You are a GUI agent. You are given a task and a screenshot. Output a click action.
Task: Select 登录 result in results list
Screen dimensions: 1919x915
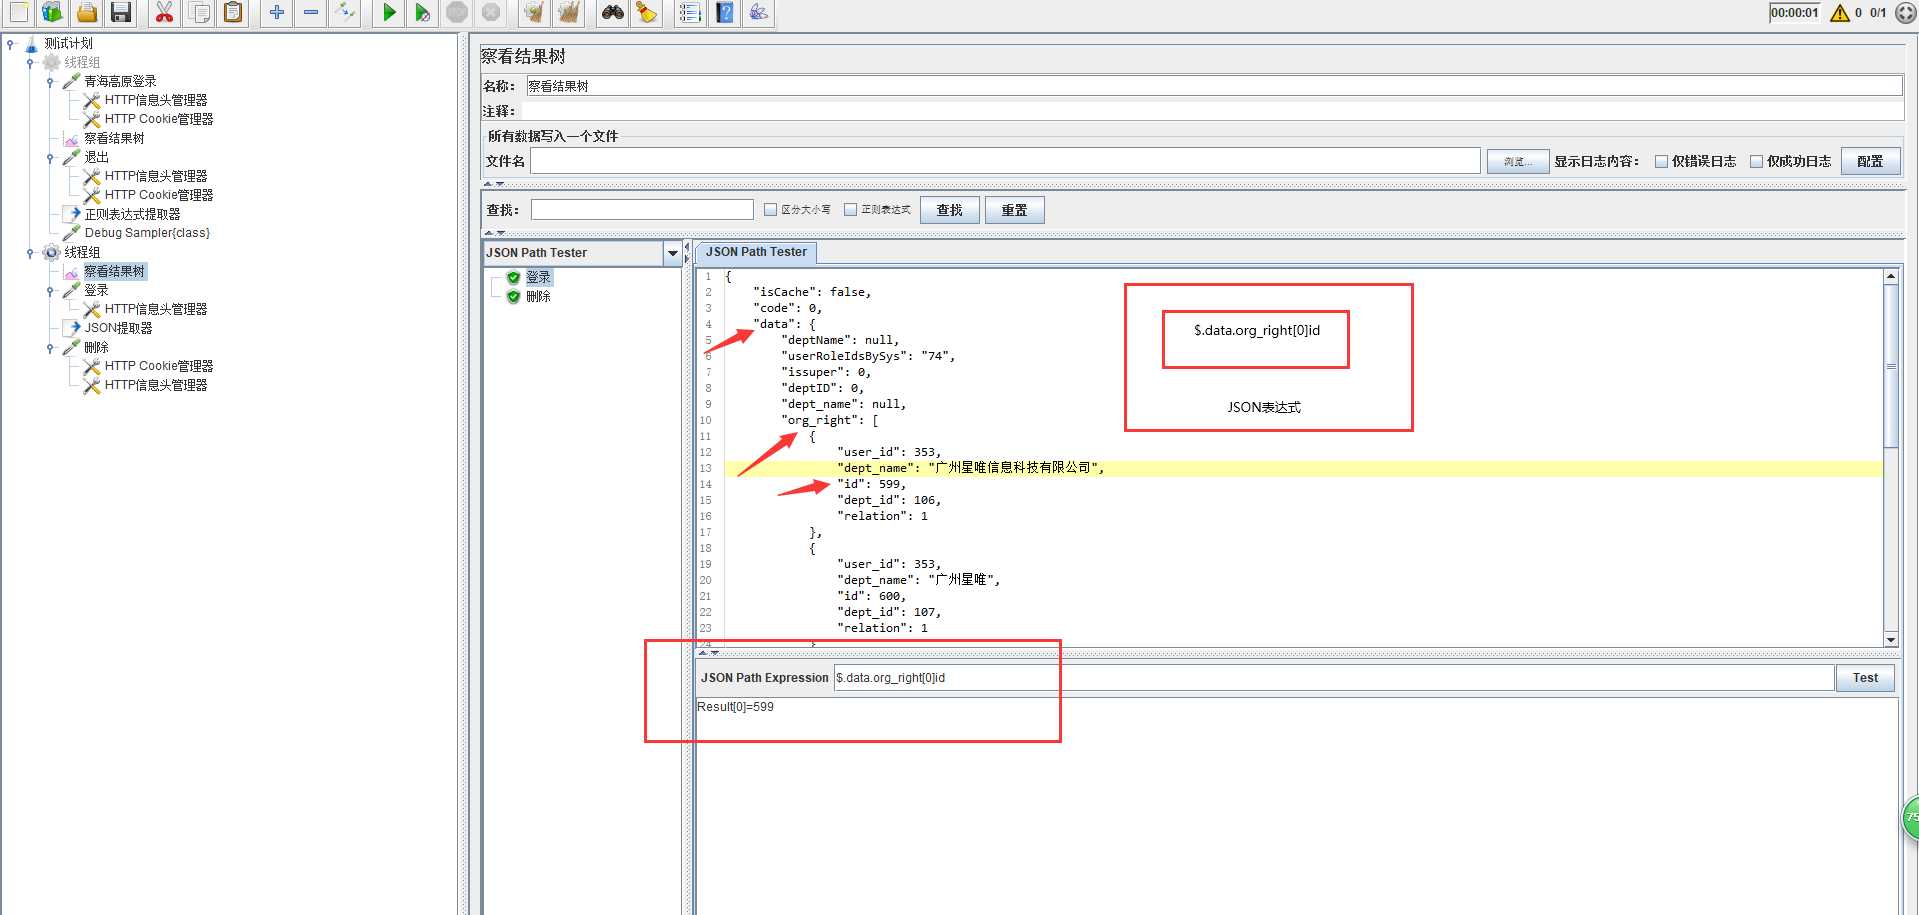click(x=538, y=277)
